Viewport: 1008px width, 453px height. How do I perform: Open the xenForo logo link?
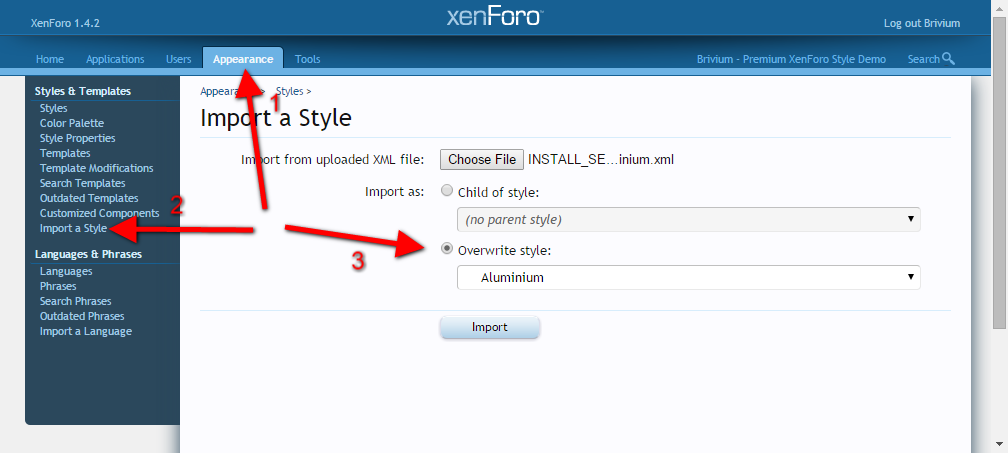coord(494,16)
